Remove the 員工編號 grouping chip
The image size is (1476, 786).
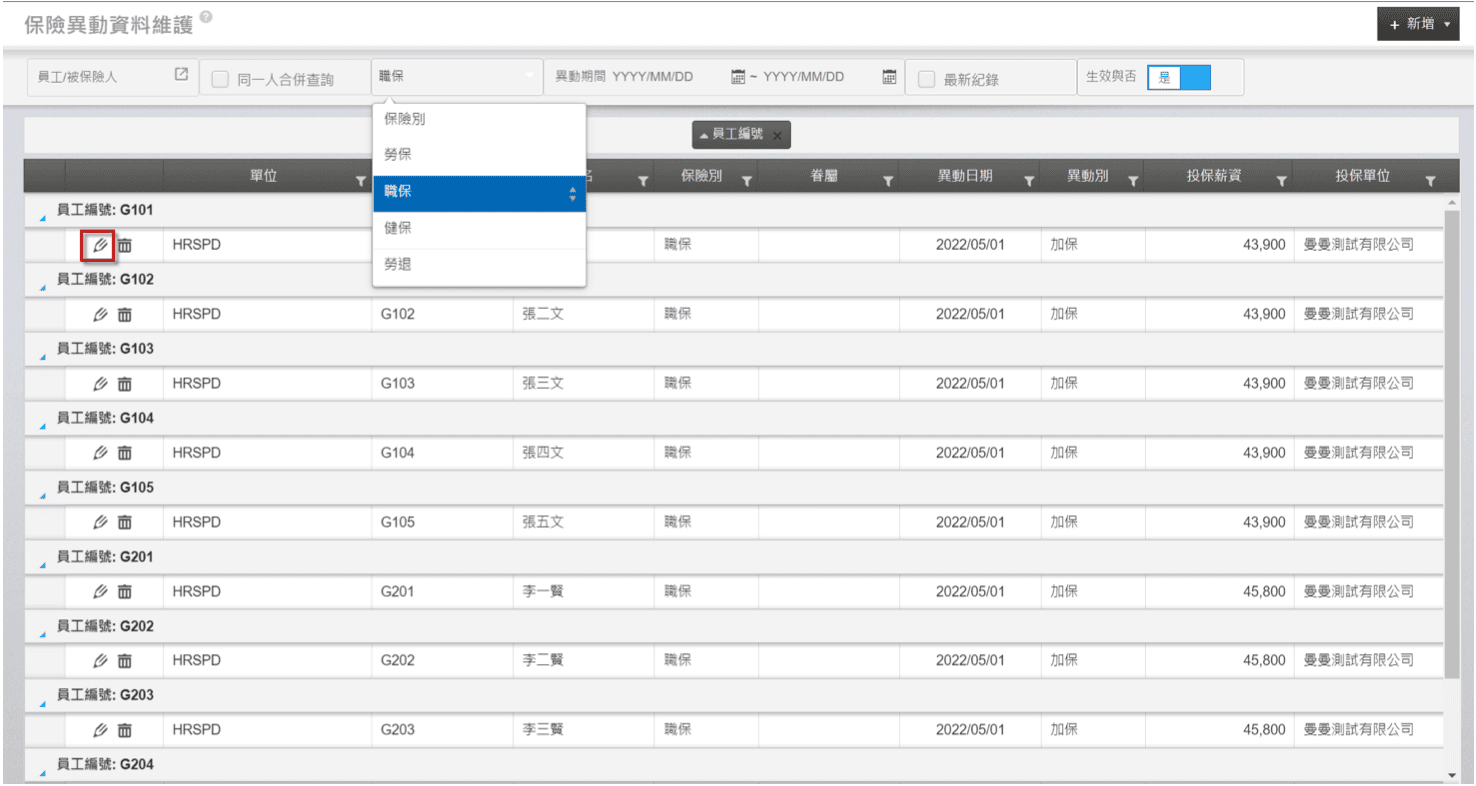pyautogui.click(x=777, y=136)
